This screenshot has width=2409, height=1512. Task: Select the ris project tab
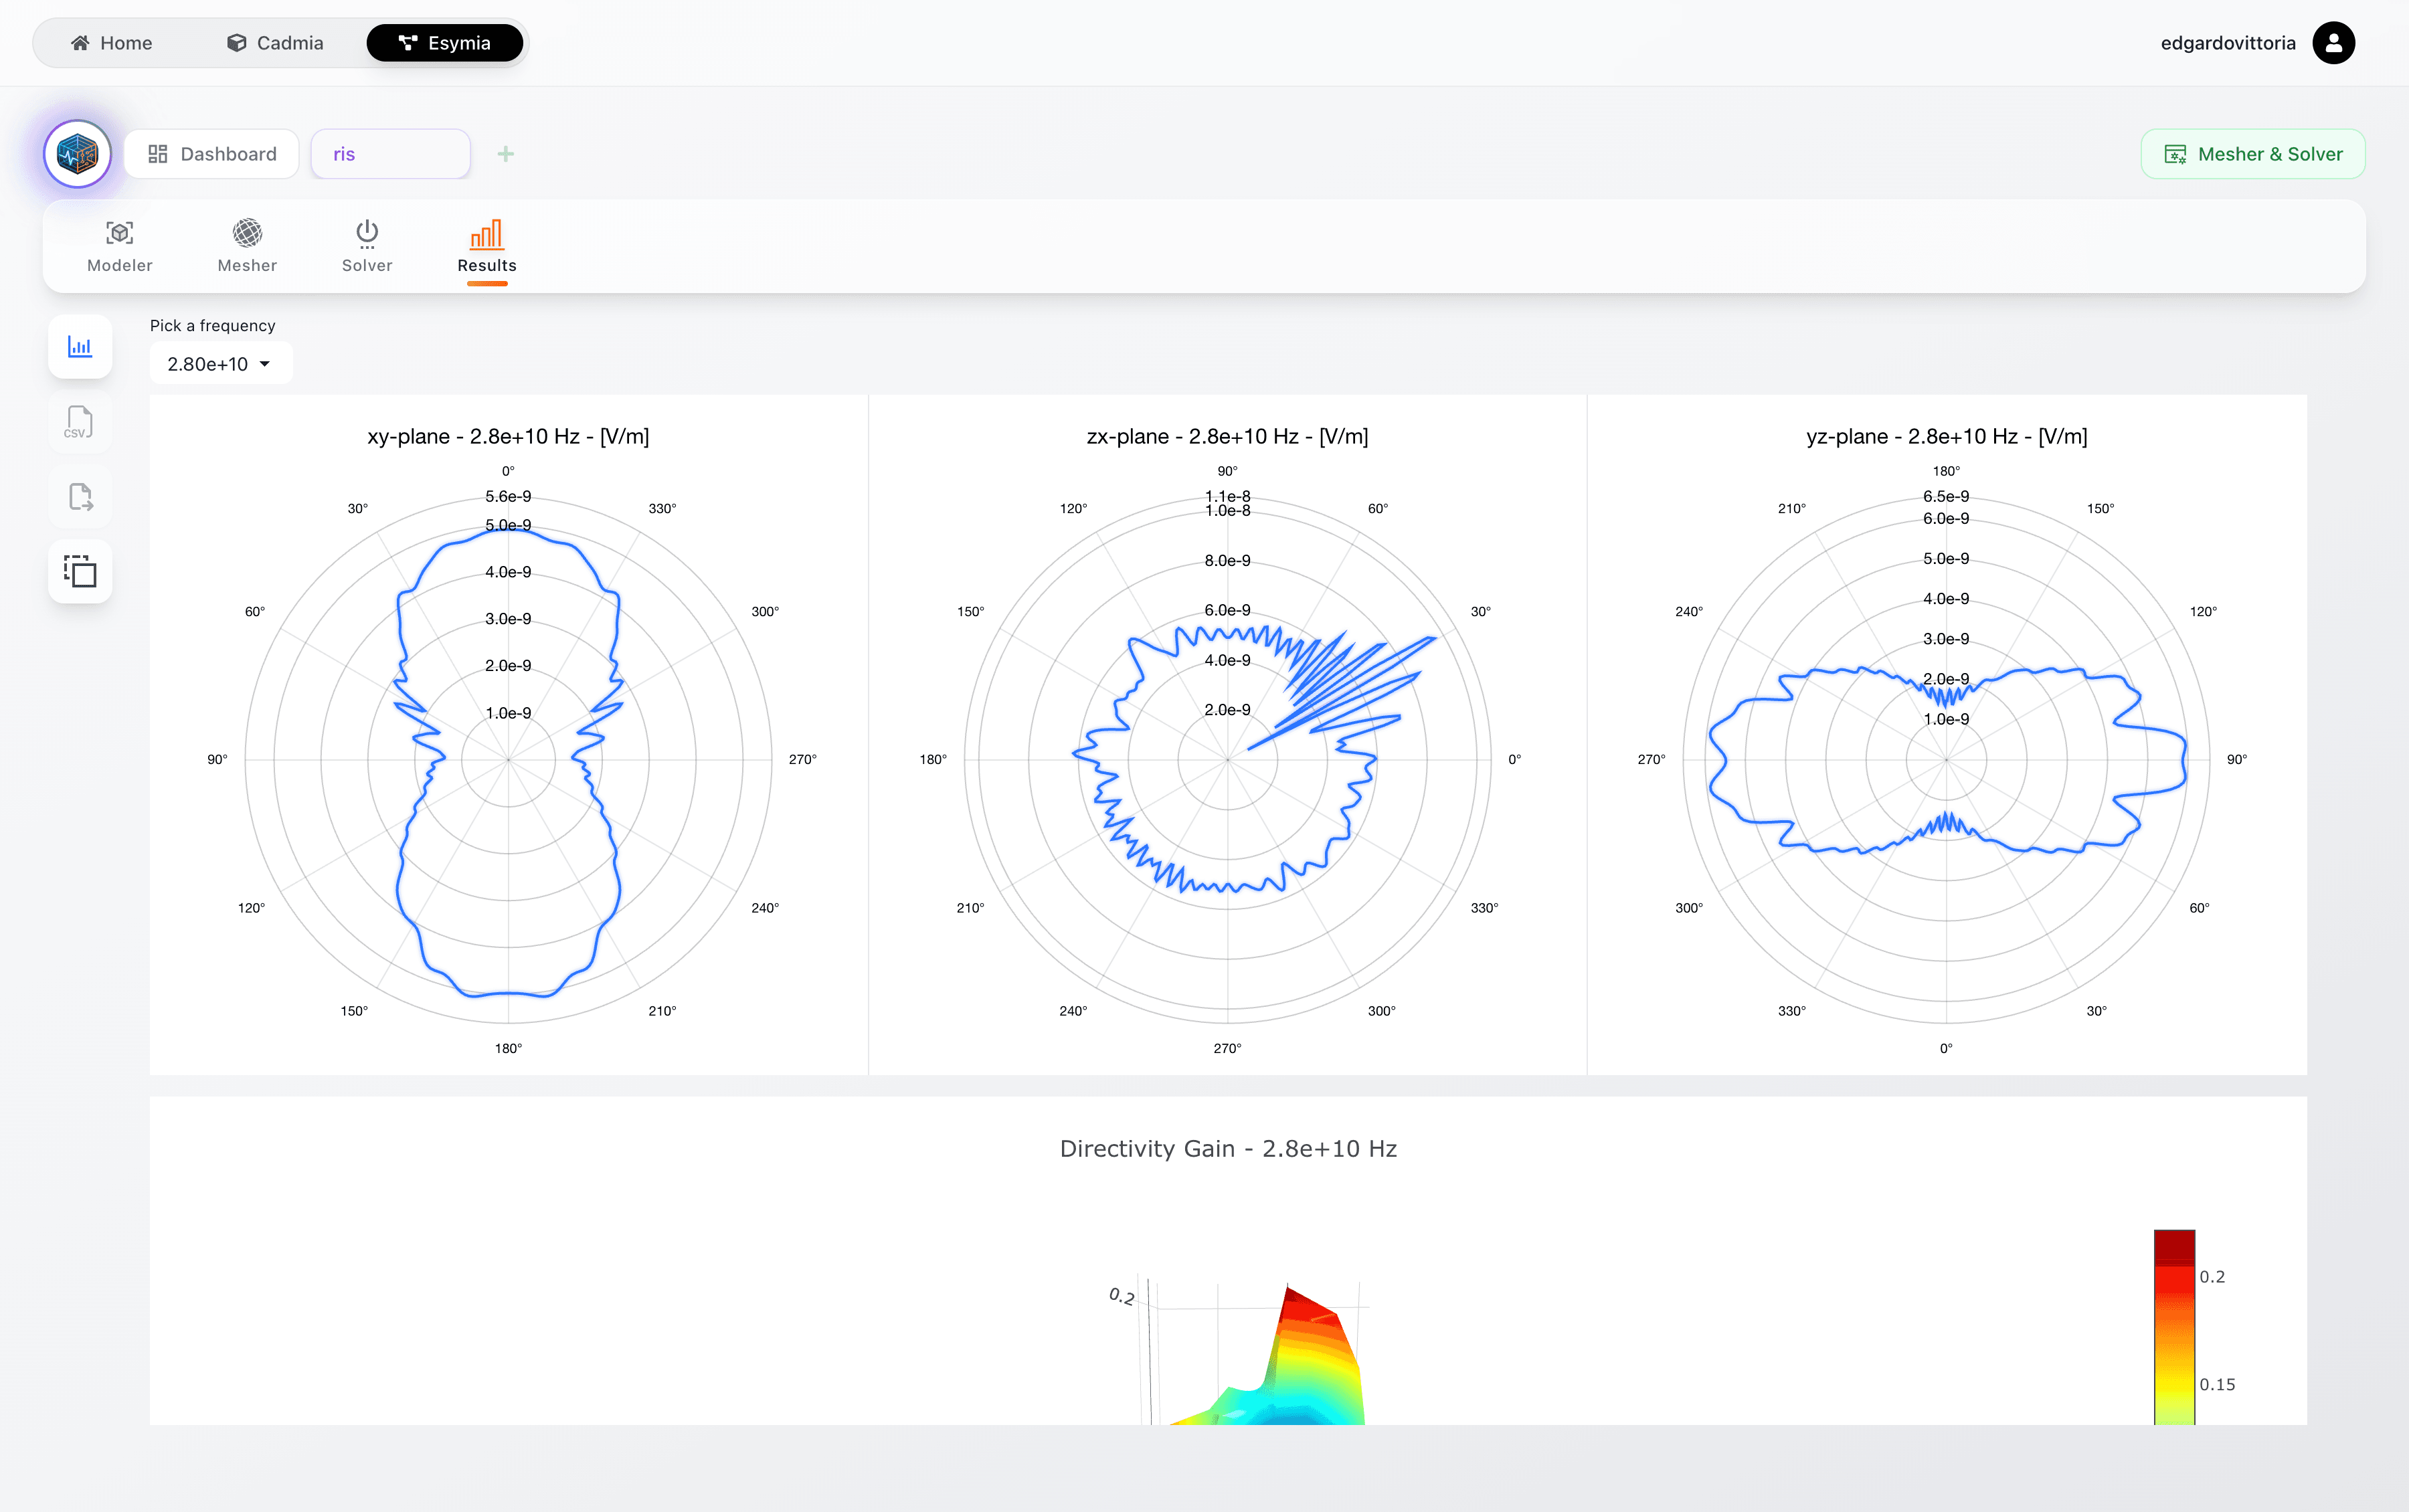(x=390, y=153)
